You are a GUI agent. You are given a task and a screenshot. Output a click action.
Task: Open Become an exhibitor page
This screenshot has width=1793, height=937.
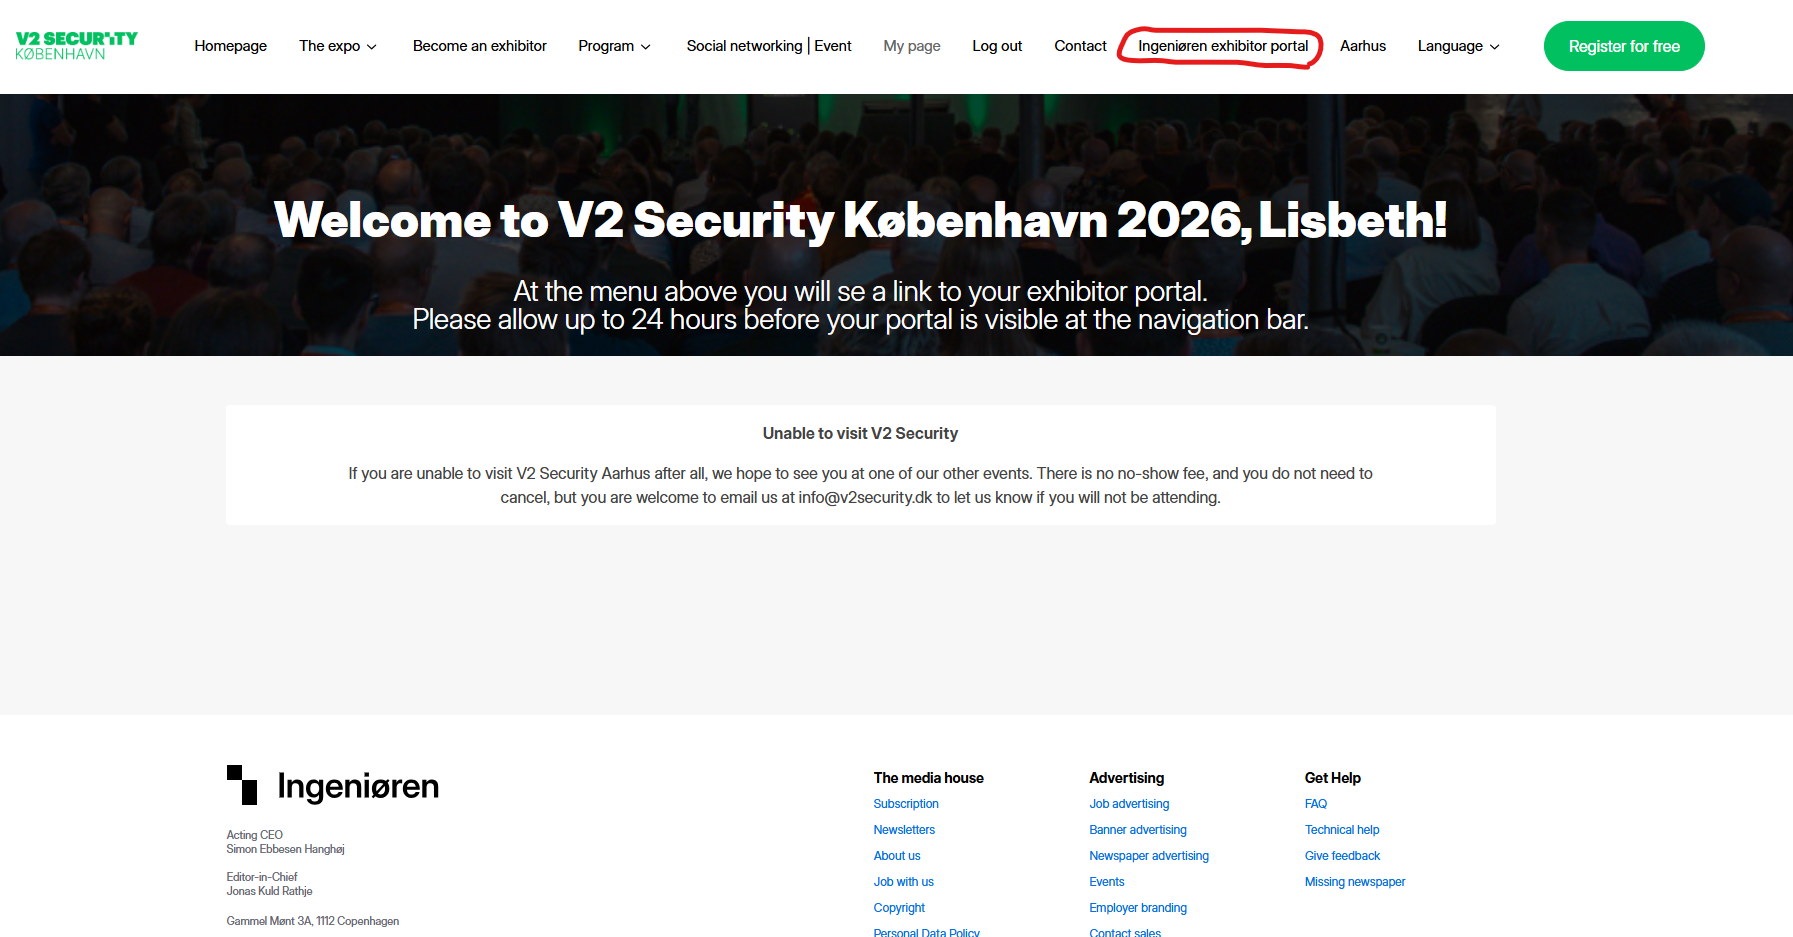tap(479, 46)
